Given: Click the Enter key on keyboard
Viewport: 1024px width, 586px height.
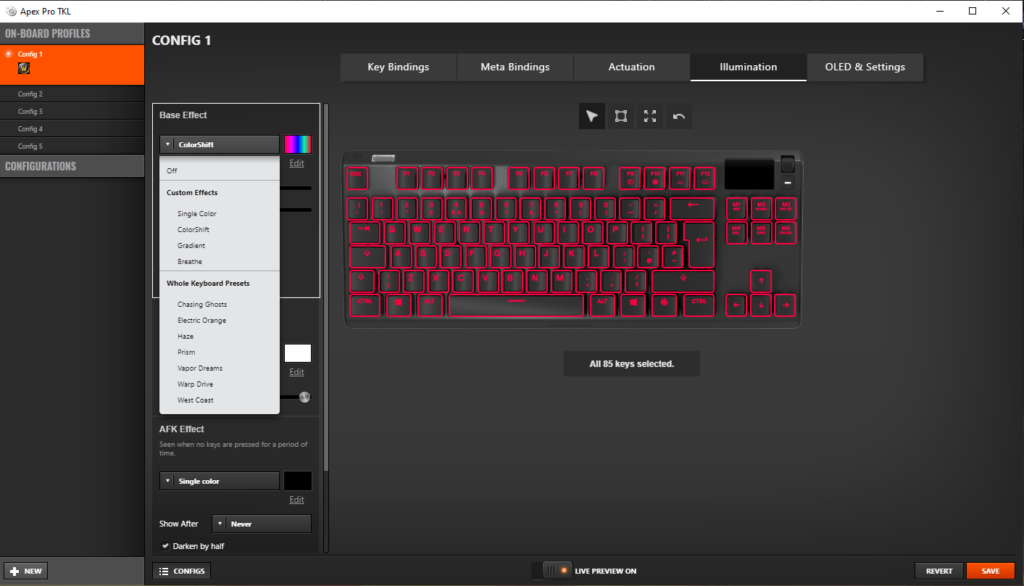Looking at the screenshot, I should (x=701, y=244).
